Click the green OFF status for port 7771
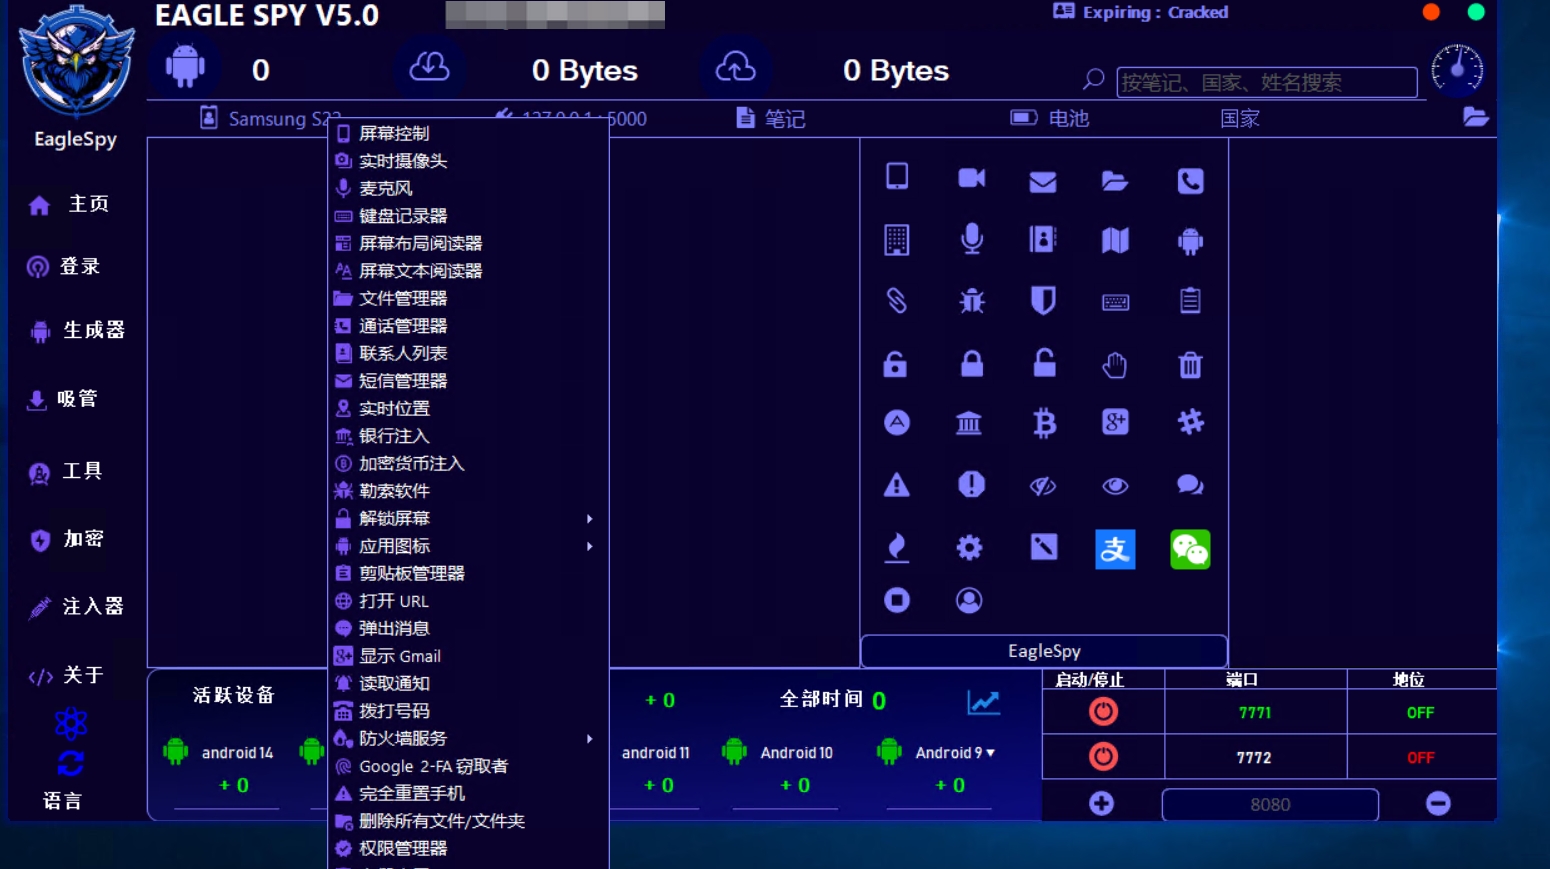 [1420, 713]
